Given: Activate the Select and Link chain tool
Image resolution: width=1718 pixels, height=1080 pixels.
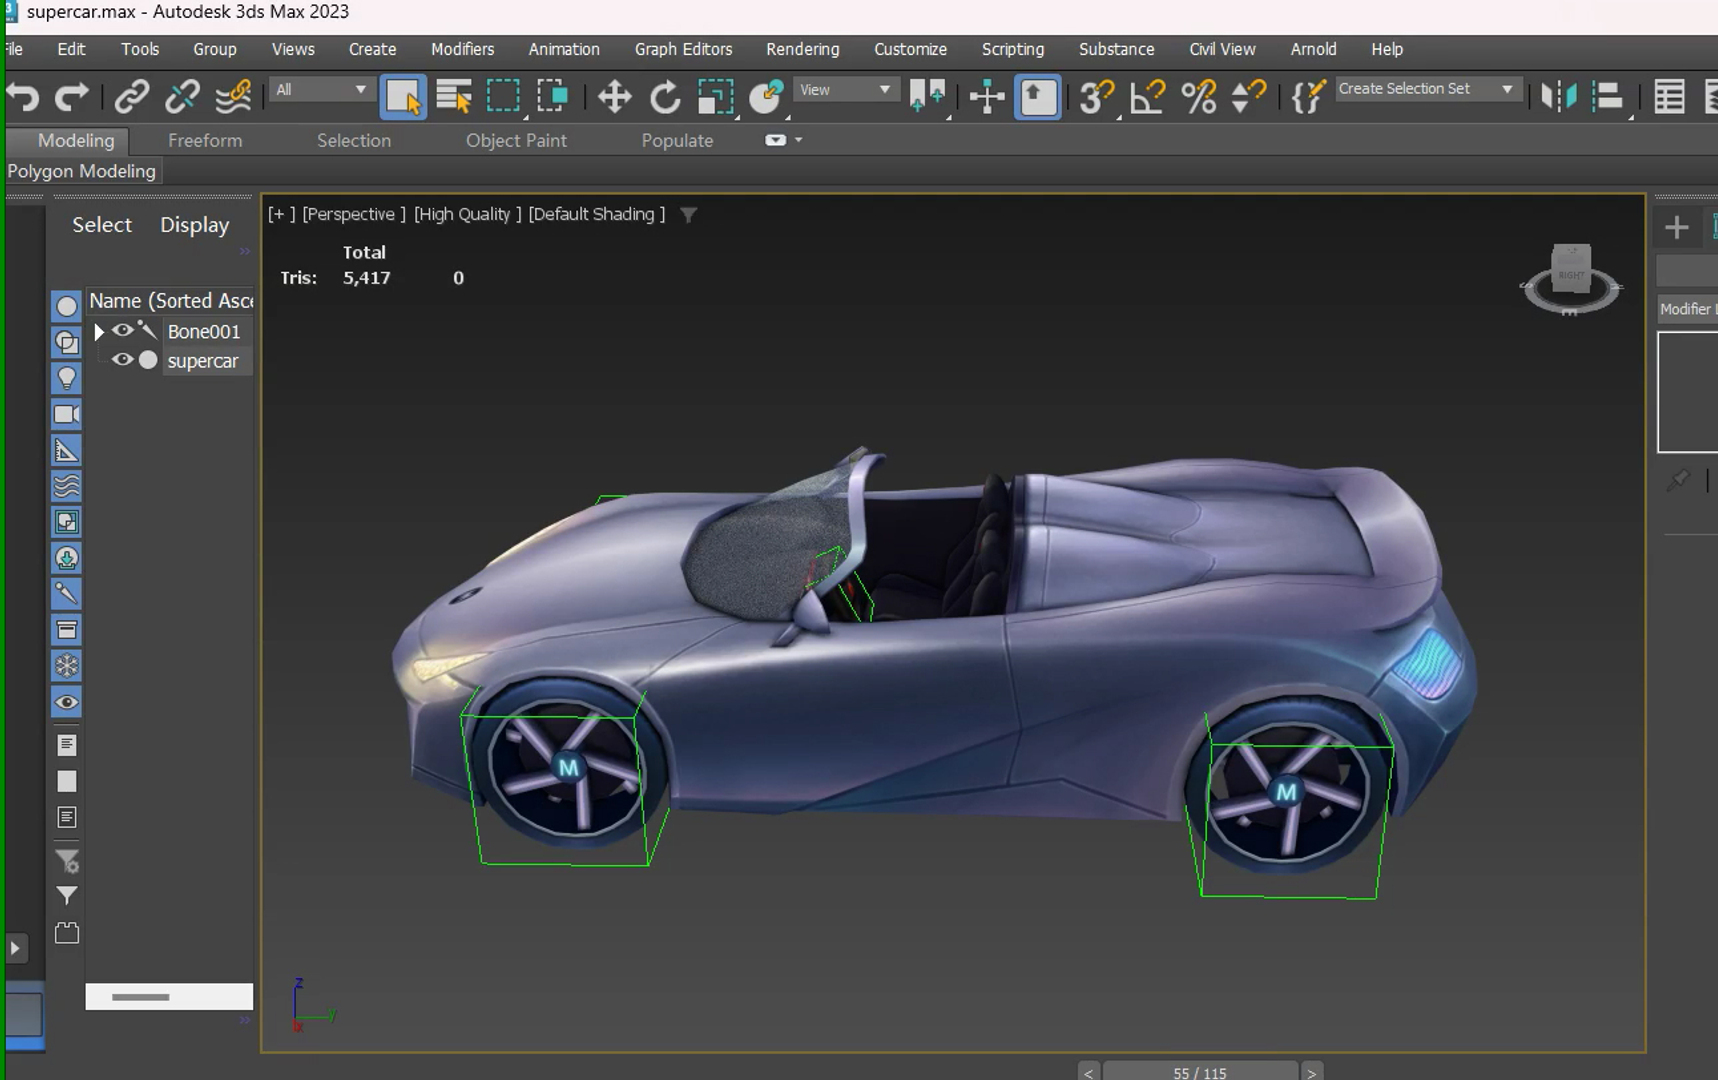Looking at the screenshot, I should click(131, 97).
